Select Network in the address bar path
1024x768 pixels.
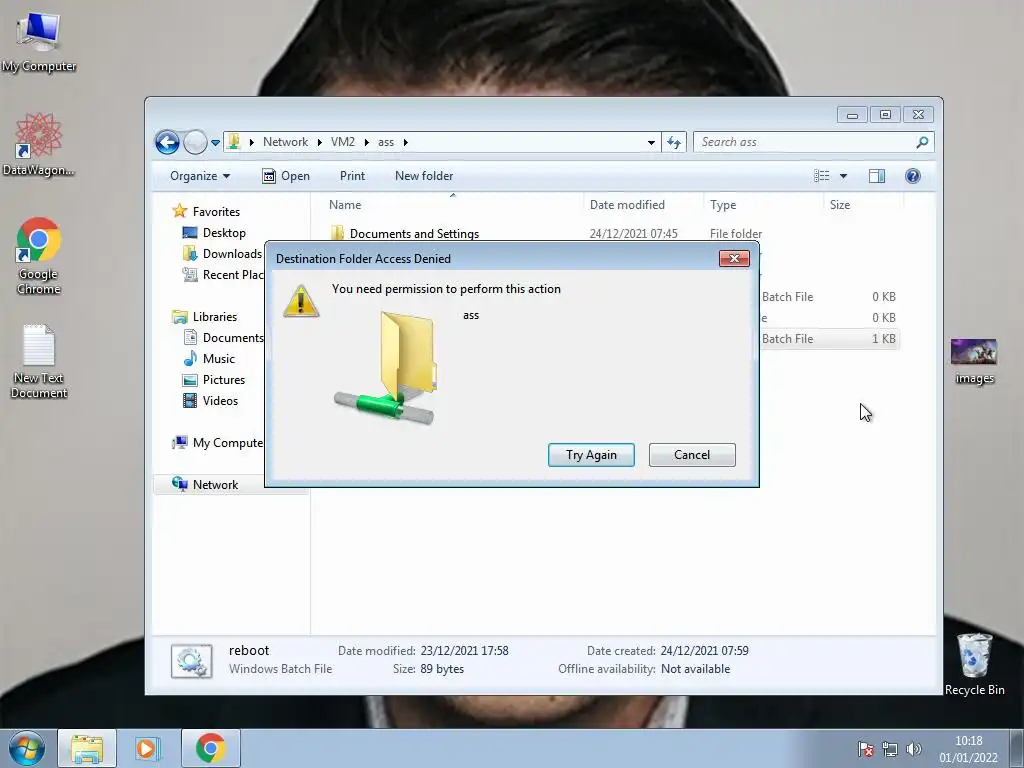285,142
